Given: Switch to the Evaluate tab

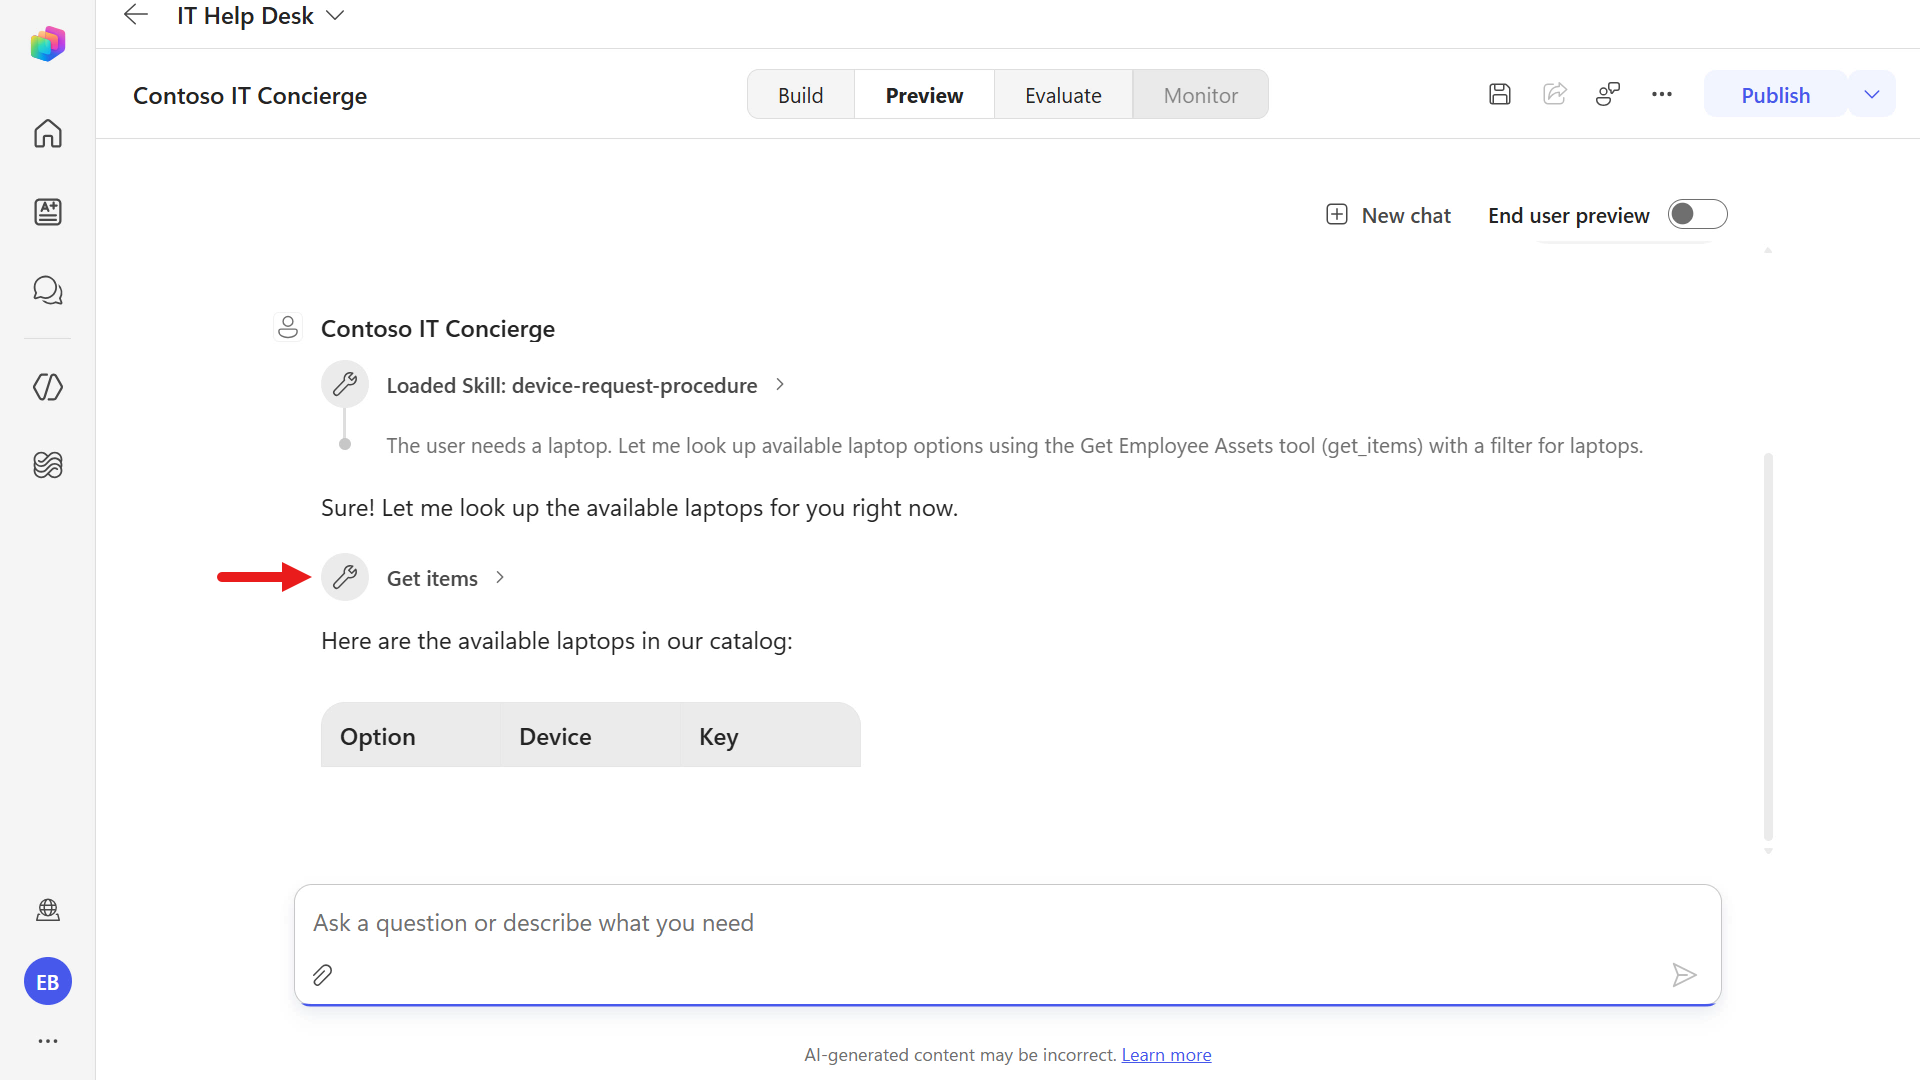Looking at the screenshot, I should (1063, 95).
